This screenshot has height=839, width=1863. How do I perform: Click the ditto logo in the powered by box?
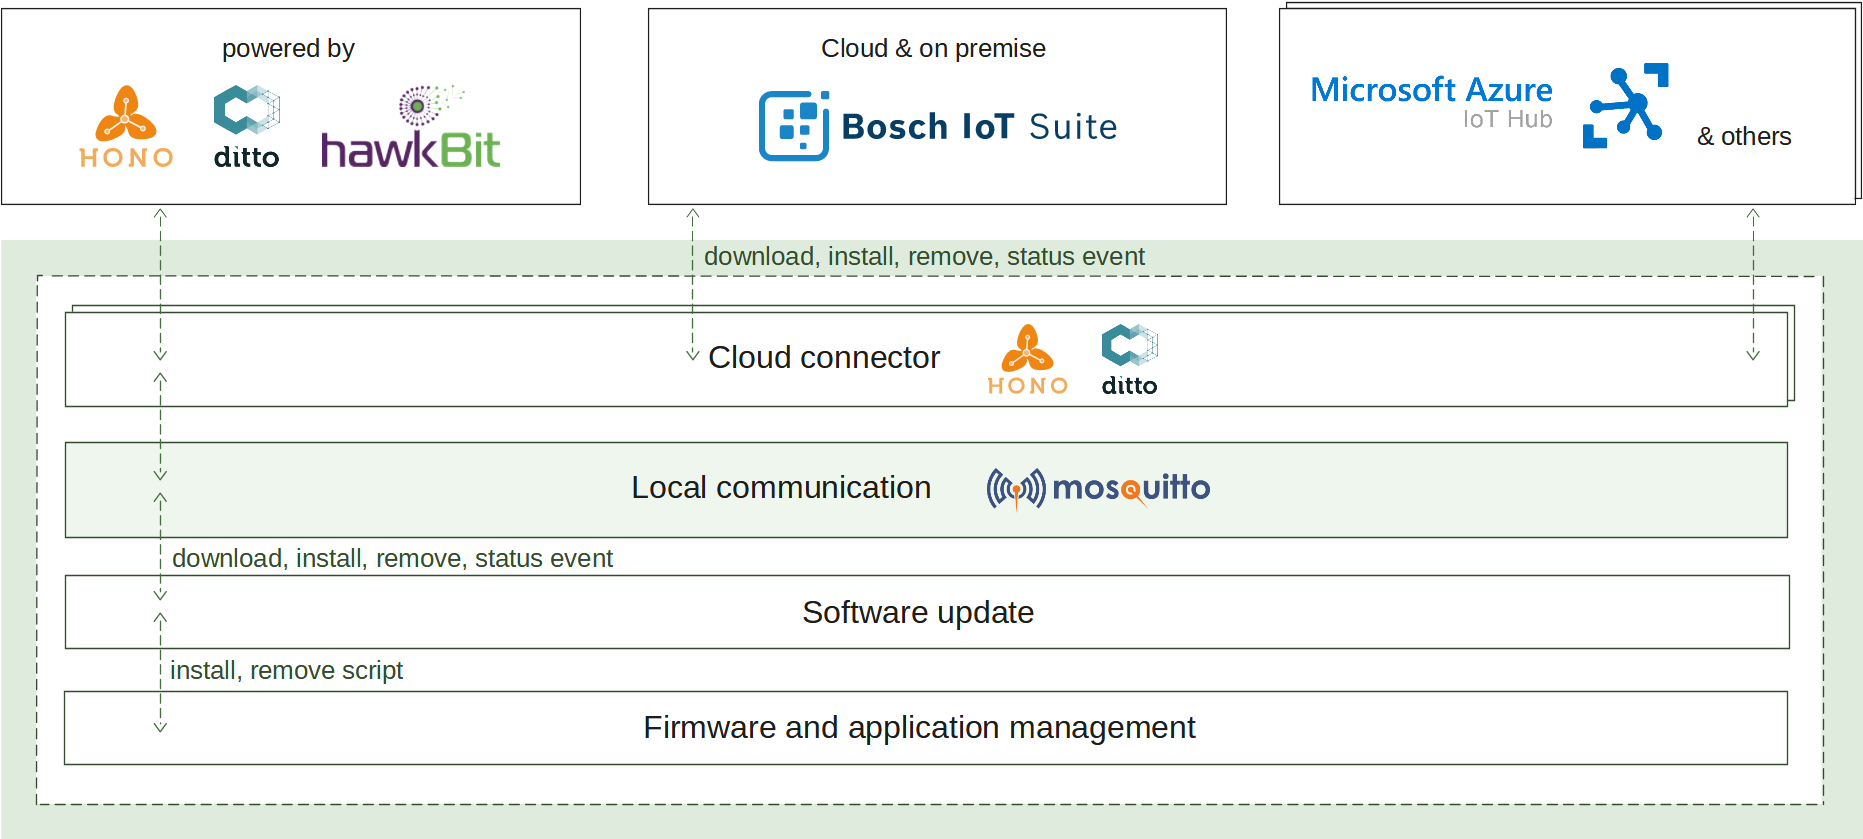247,127
